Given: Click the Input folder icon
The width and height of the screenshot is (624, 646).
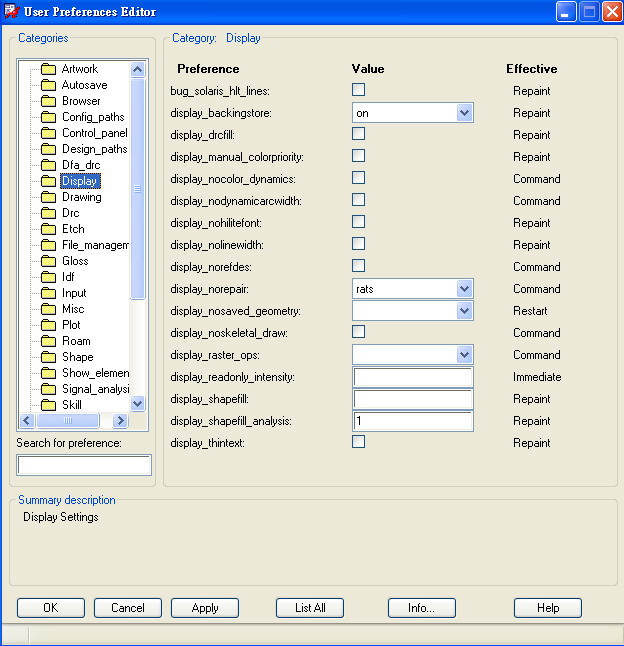Looking at the screenshot, I should [48, 293].
